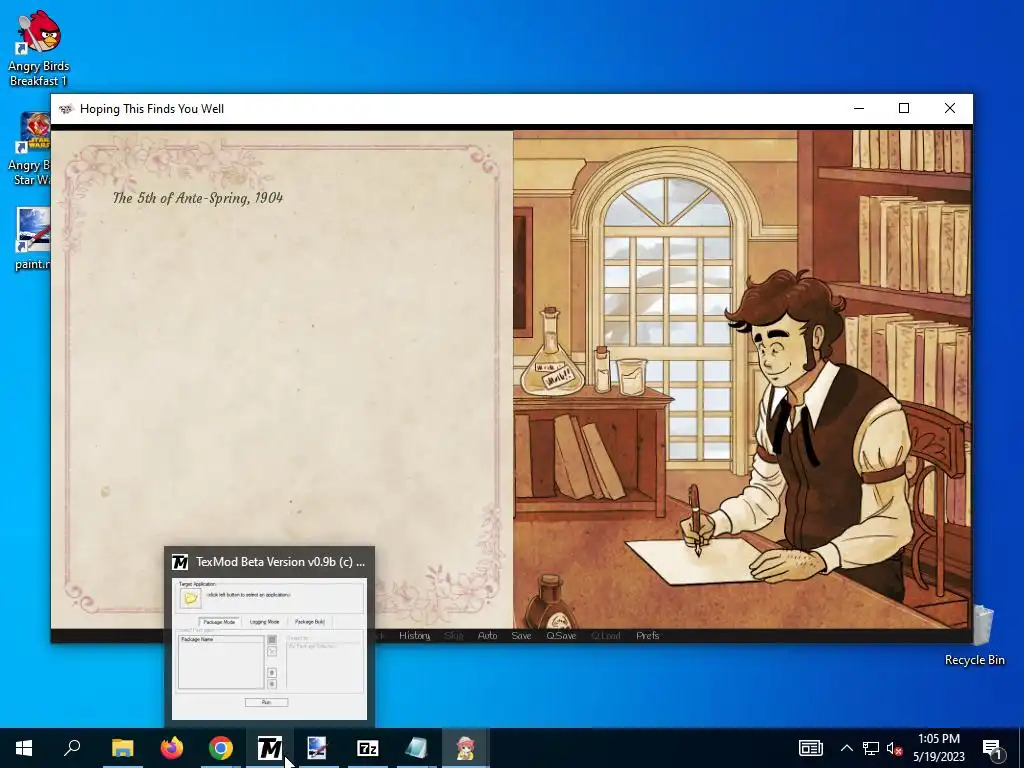Open the network status tray icon

tap(871, 748)
